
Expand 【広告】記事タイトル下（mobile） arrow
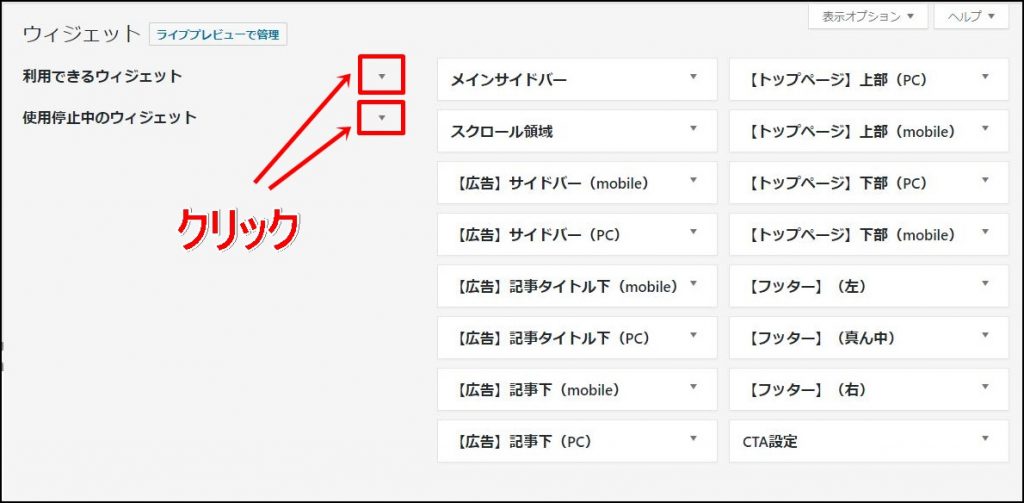(x=694, y=283)
